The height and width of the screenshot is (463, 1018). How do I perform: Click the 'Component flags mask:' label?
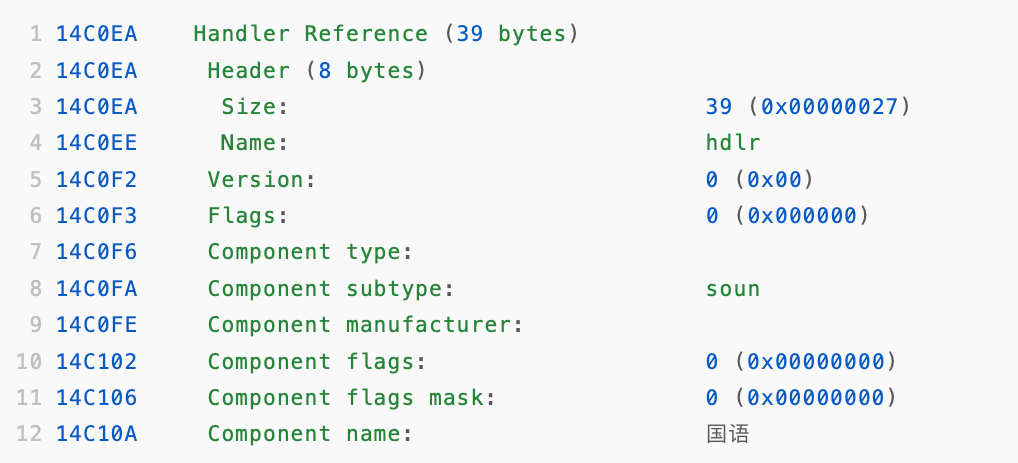coord(352,397)
